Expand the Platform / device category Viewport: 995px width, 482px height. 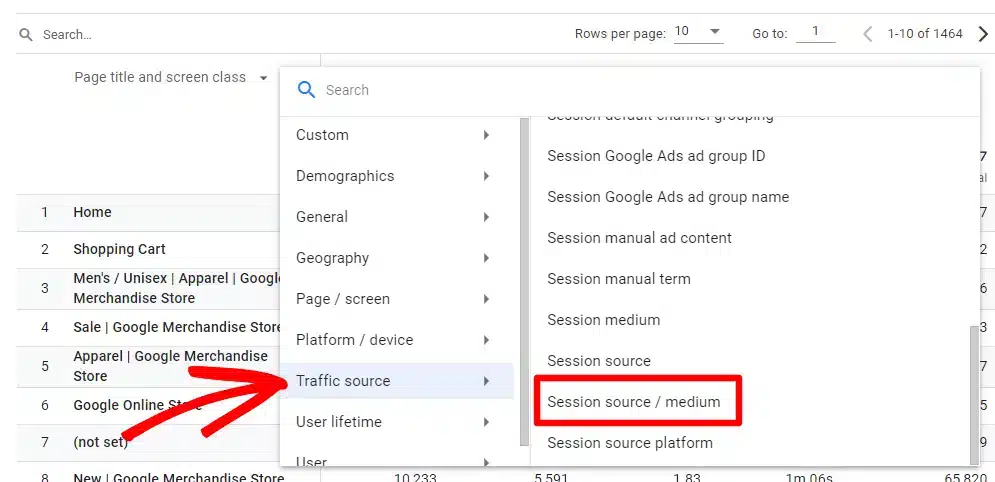[396, 340]
